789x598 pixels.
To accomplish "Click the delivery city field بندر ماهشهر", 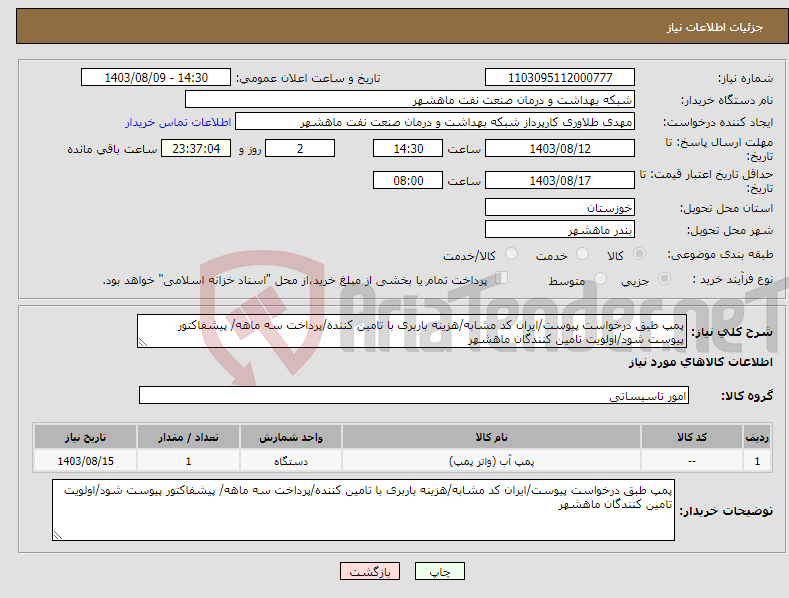I will (x=560, y=230).
